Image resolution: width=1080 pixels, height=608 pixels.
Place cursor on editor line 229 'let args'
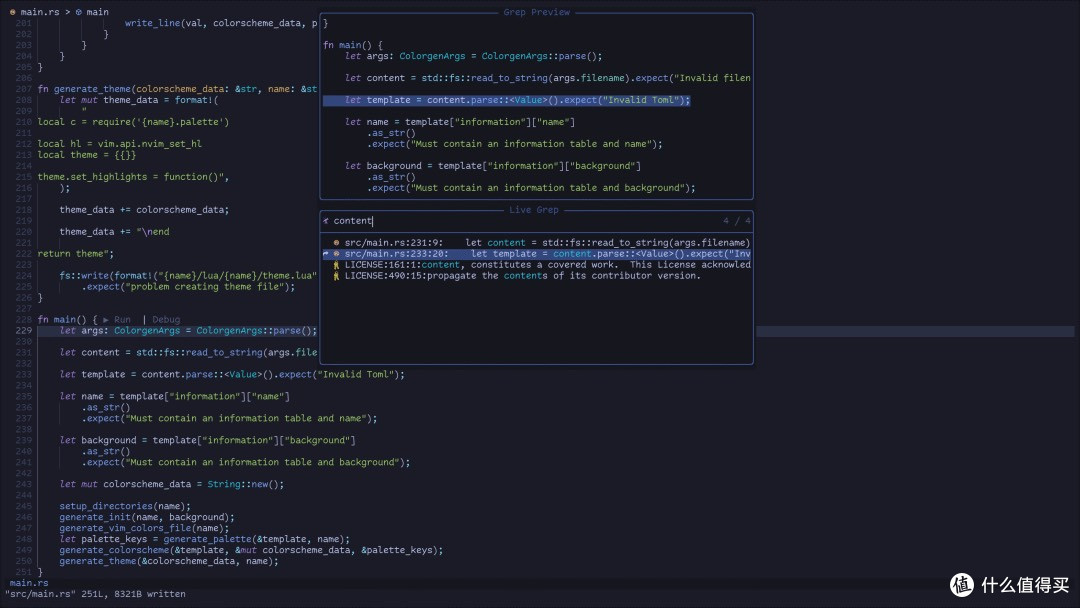click(x=188, y=331)
